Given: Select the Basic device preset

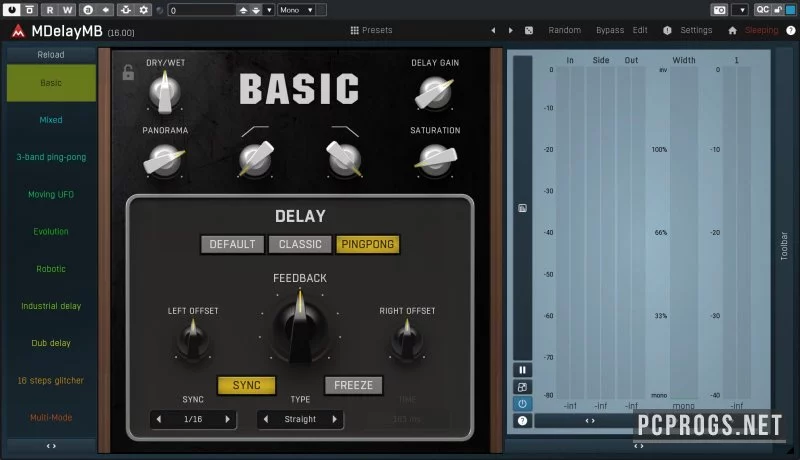Looking at the screenshot, I should (x=51, y=83).
